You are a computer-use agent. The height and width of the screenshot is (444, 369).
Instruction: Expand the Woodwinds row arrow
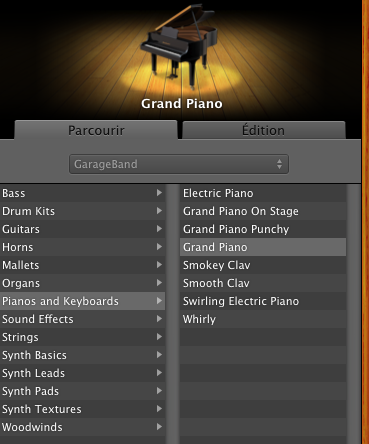click(159, 427)
